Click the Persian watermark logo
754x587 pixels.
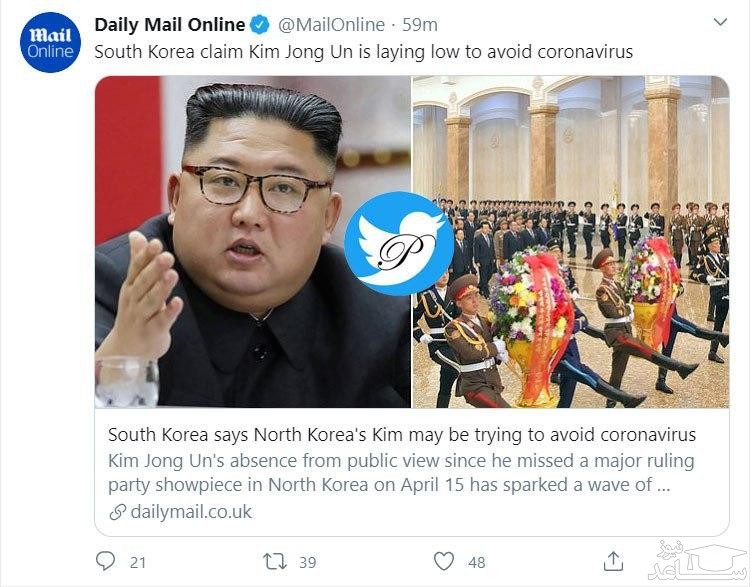(699, 561)
